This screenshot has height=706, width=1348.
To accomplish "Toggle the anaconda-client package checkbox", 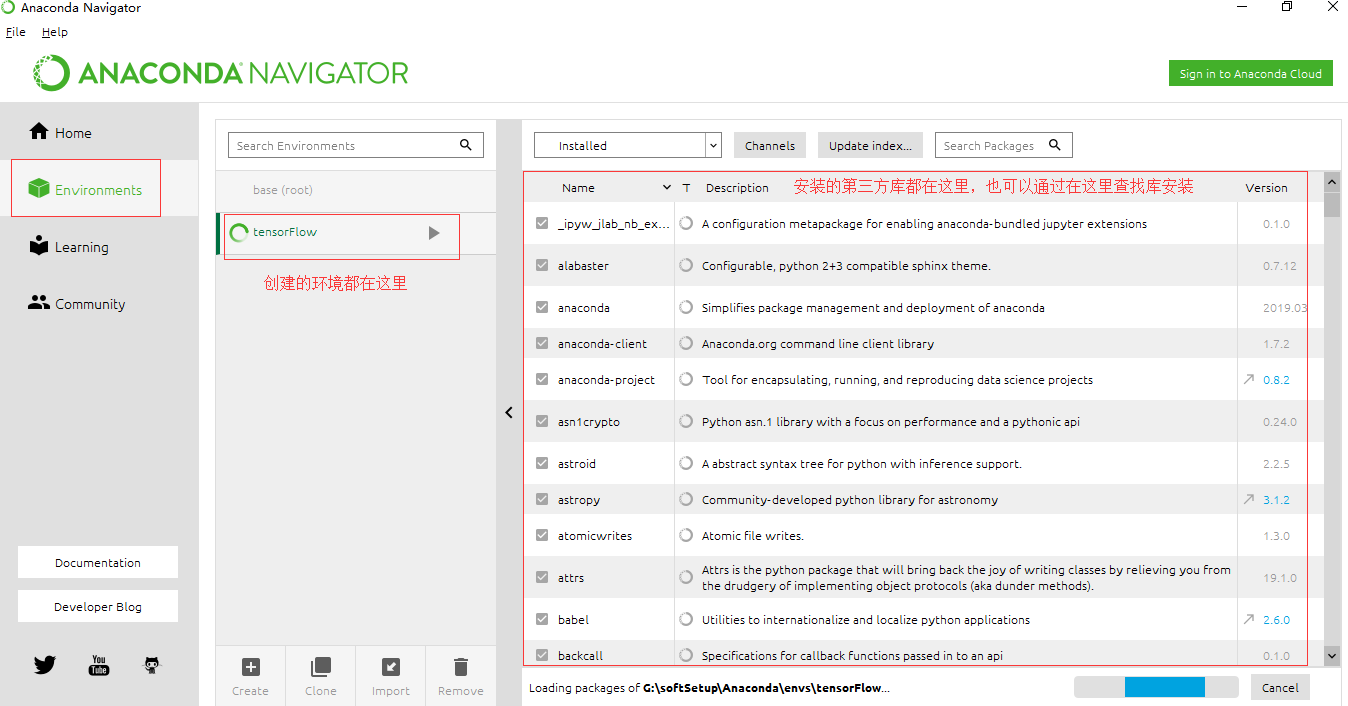I will (542, 344).
